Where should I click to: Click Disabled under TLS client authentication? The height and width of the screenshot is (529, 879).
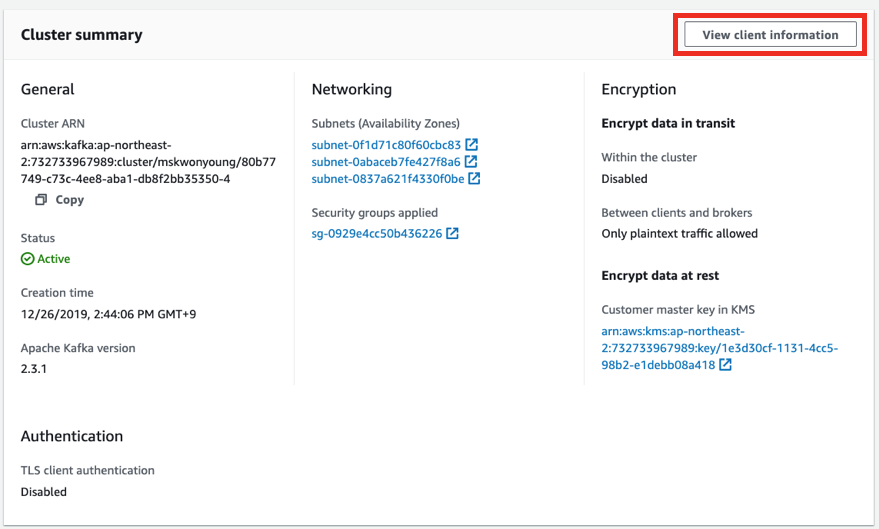(x=44, y=491)
